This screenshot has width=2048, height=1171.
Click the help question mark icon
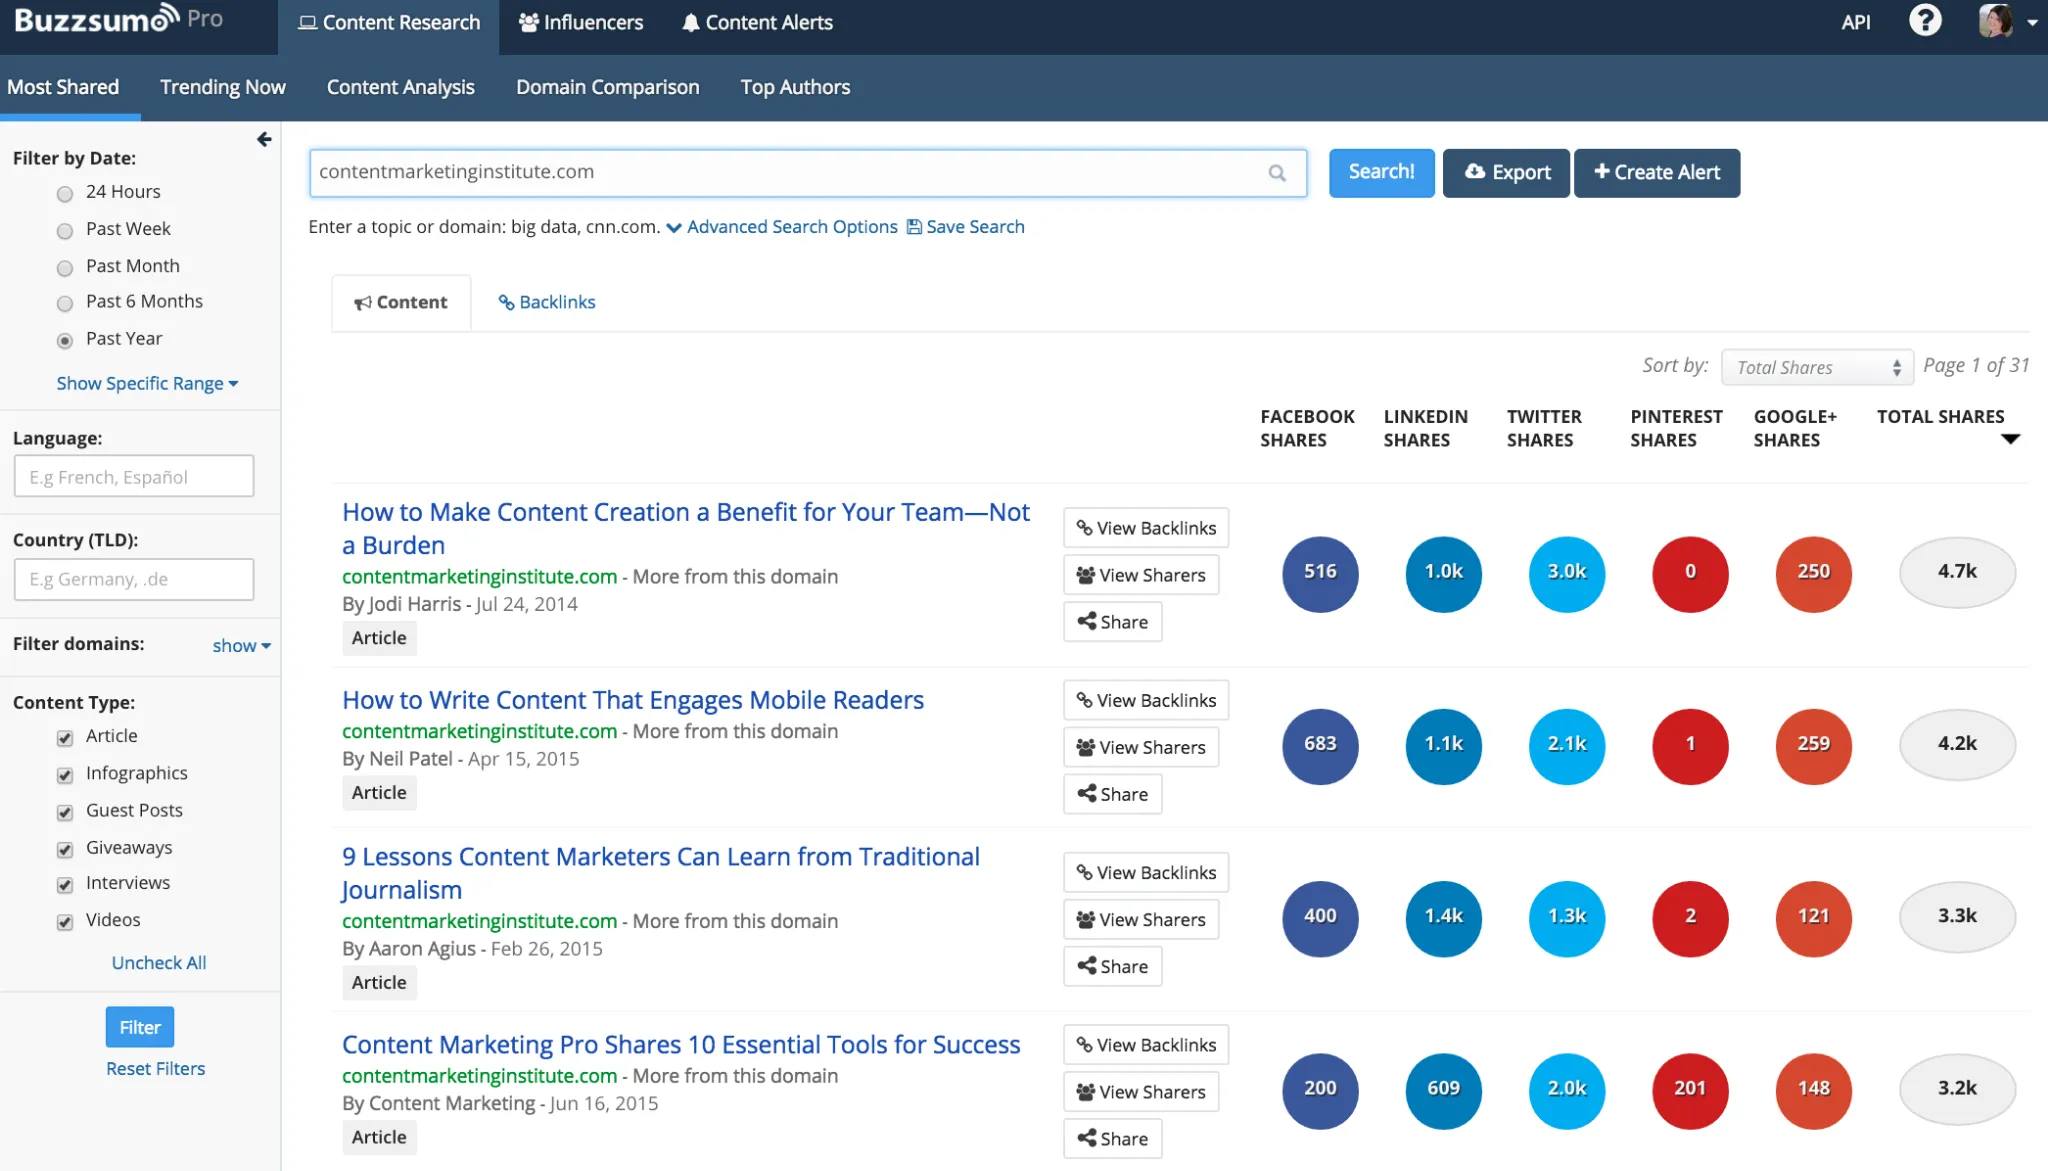(1924, 21)
